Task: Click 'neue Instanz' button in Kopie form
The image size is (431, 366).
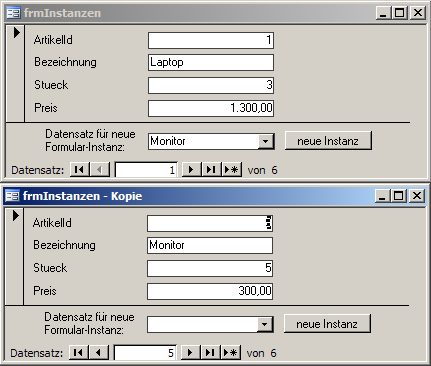Action: tap(327, 324)
